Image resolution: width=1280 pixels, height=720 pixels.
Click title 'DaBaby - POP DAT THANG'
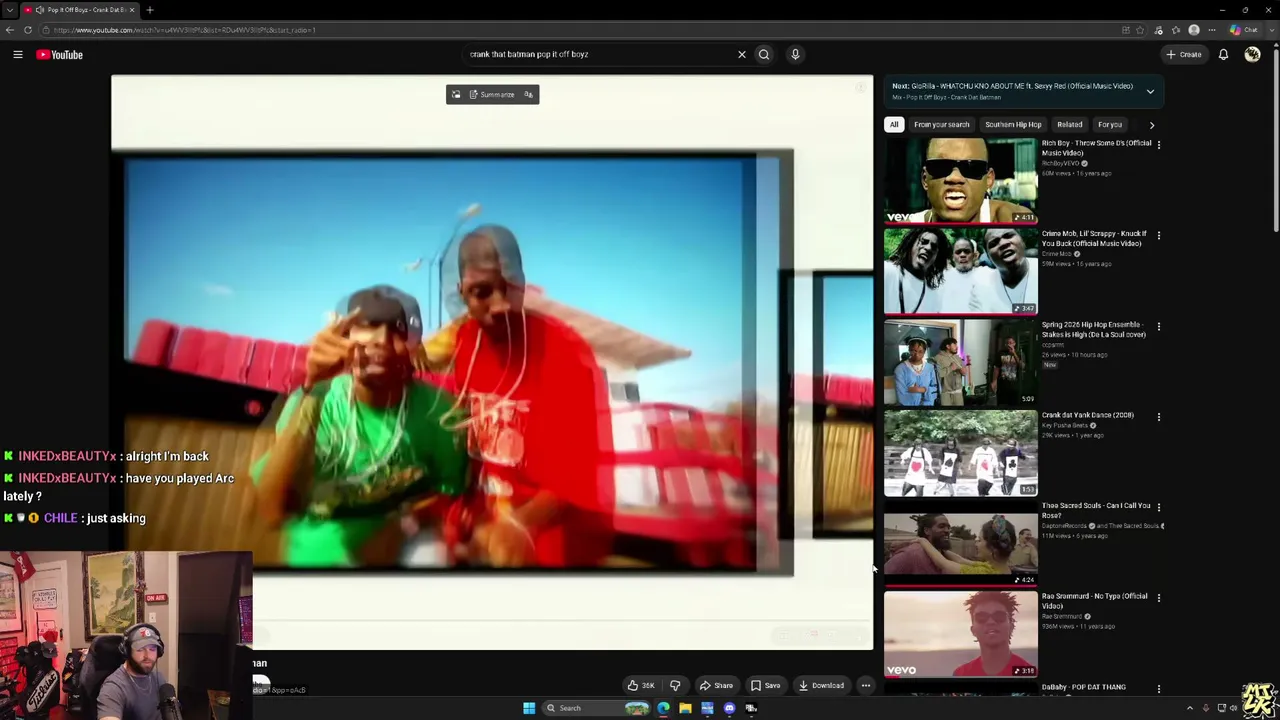pos(1084,687)
